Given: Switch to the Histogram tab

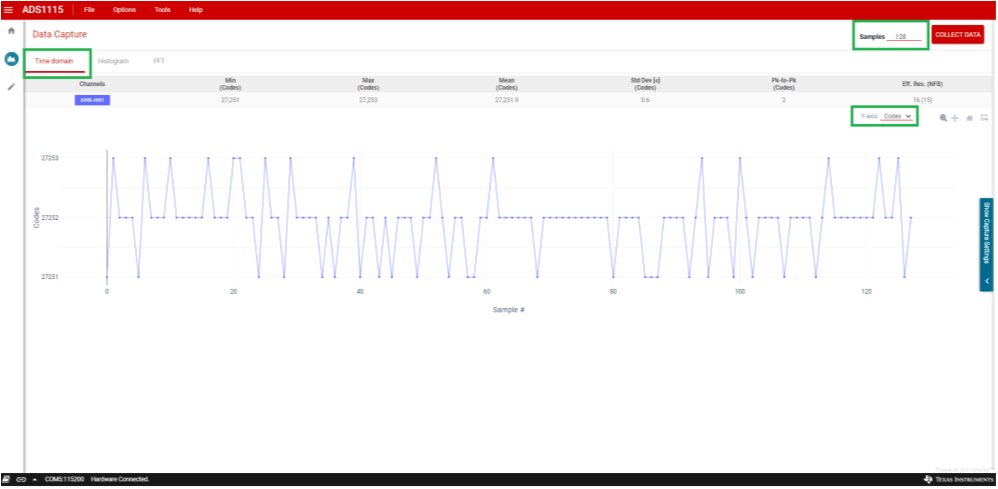Looking at the screenshot, I should [x=113, y=62].
